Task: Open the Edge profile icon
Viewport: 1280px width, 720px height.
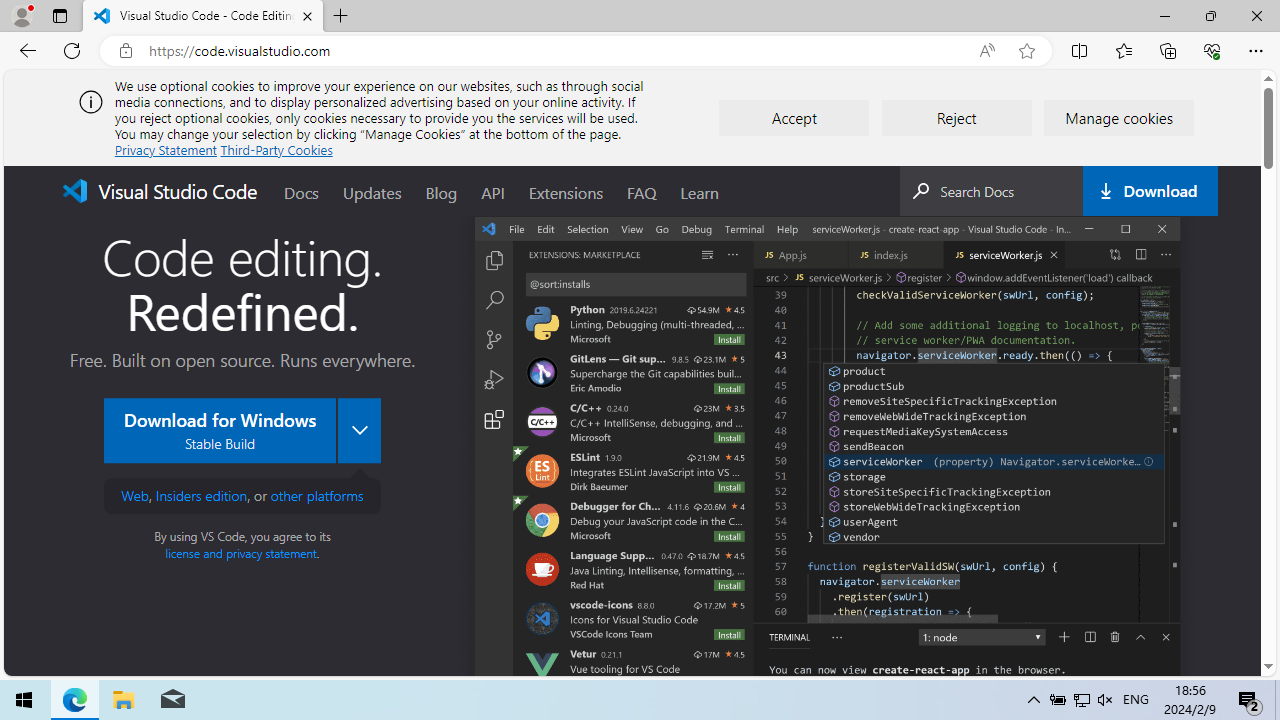Action: click(x=21, y=16)
